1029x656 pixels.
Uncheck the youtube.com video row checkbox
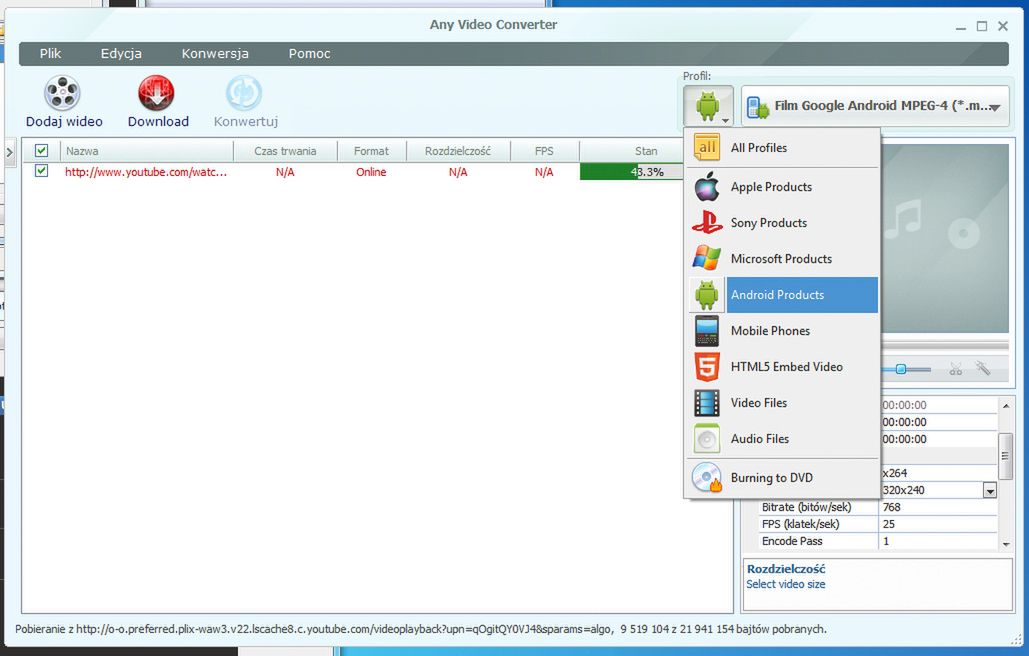tap(41, 171)
